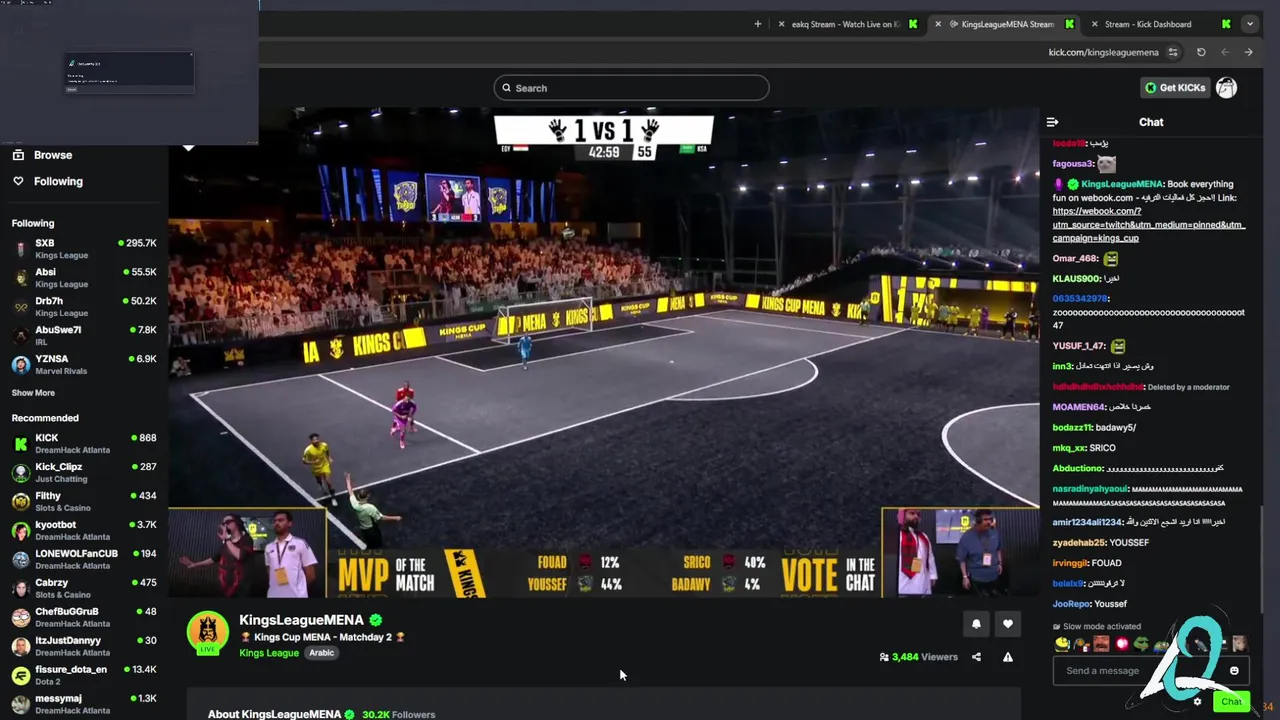Click username MOAMEN64 in chat
The height and width of the screenshot is (720, 1280).
click(x=1078, y=407)
